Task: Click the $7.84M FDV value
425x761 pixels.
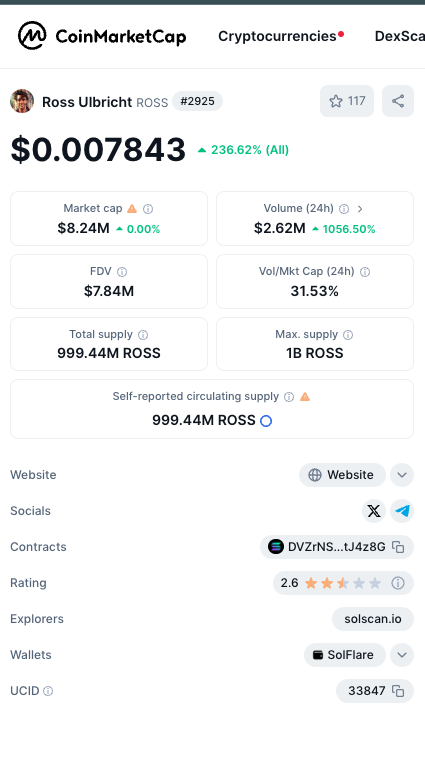Action: pos(109,291)
